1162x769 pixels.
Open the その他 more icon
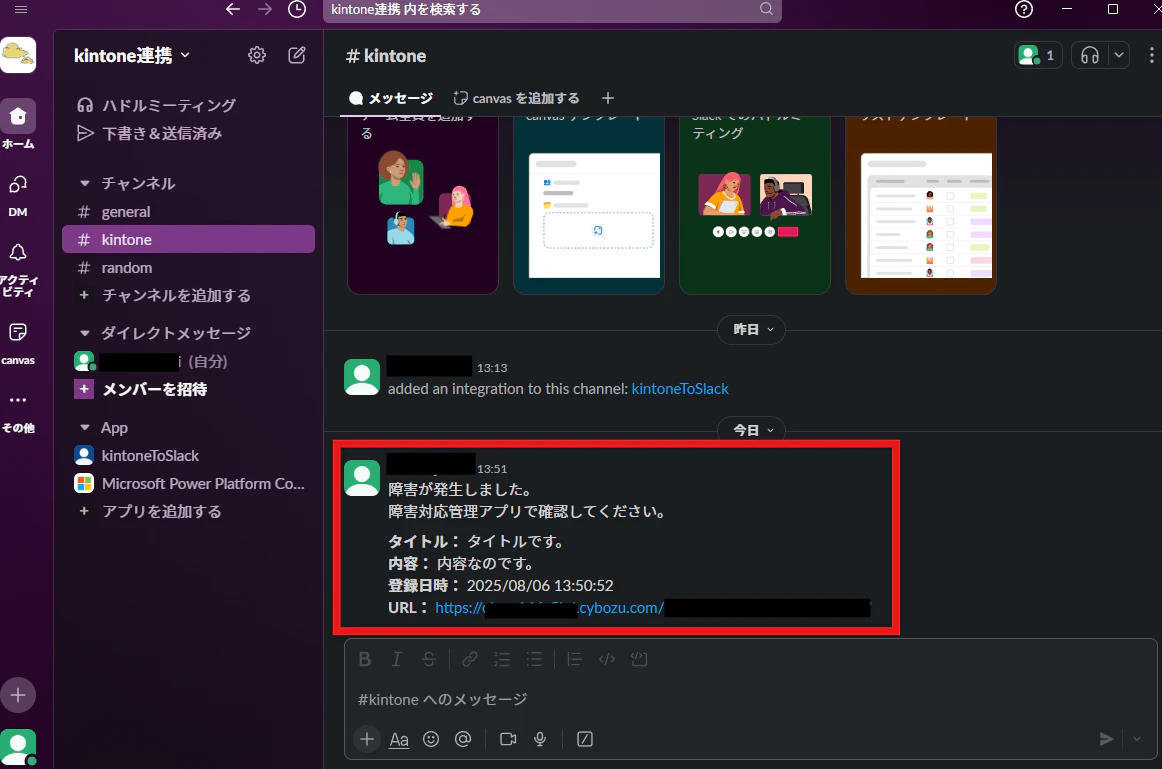[18, 400]
